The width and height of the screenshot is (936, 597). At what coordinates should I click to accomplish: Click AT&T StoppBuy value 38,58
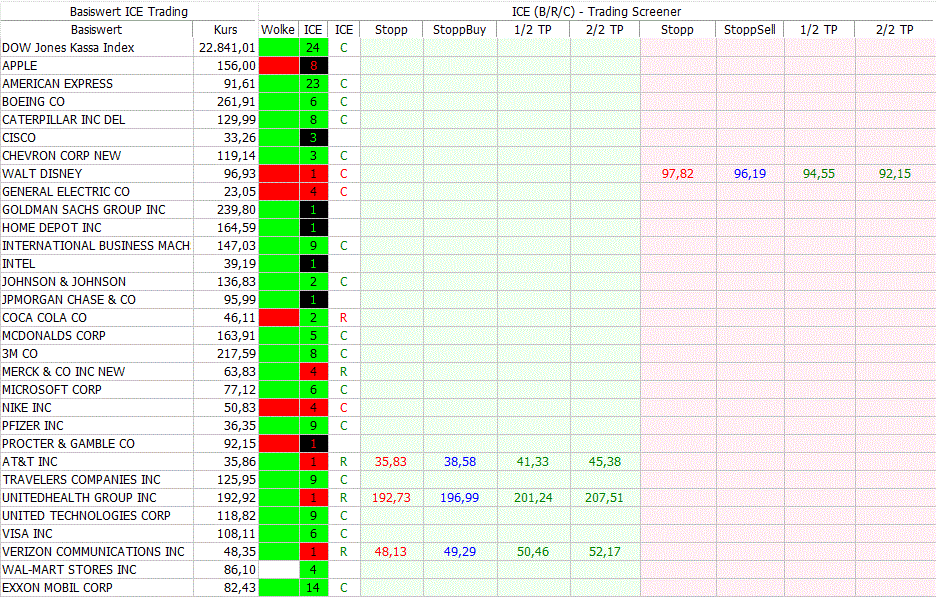[459, 462]
